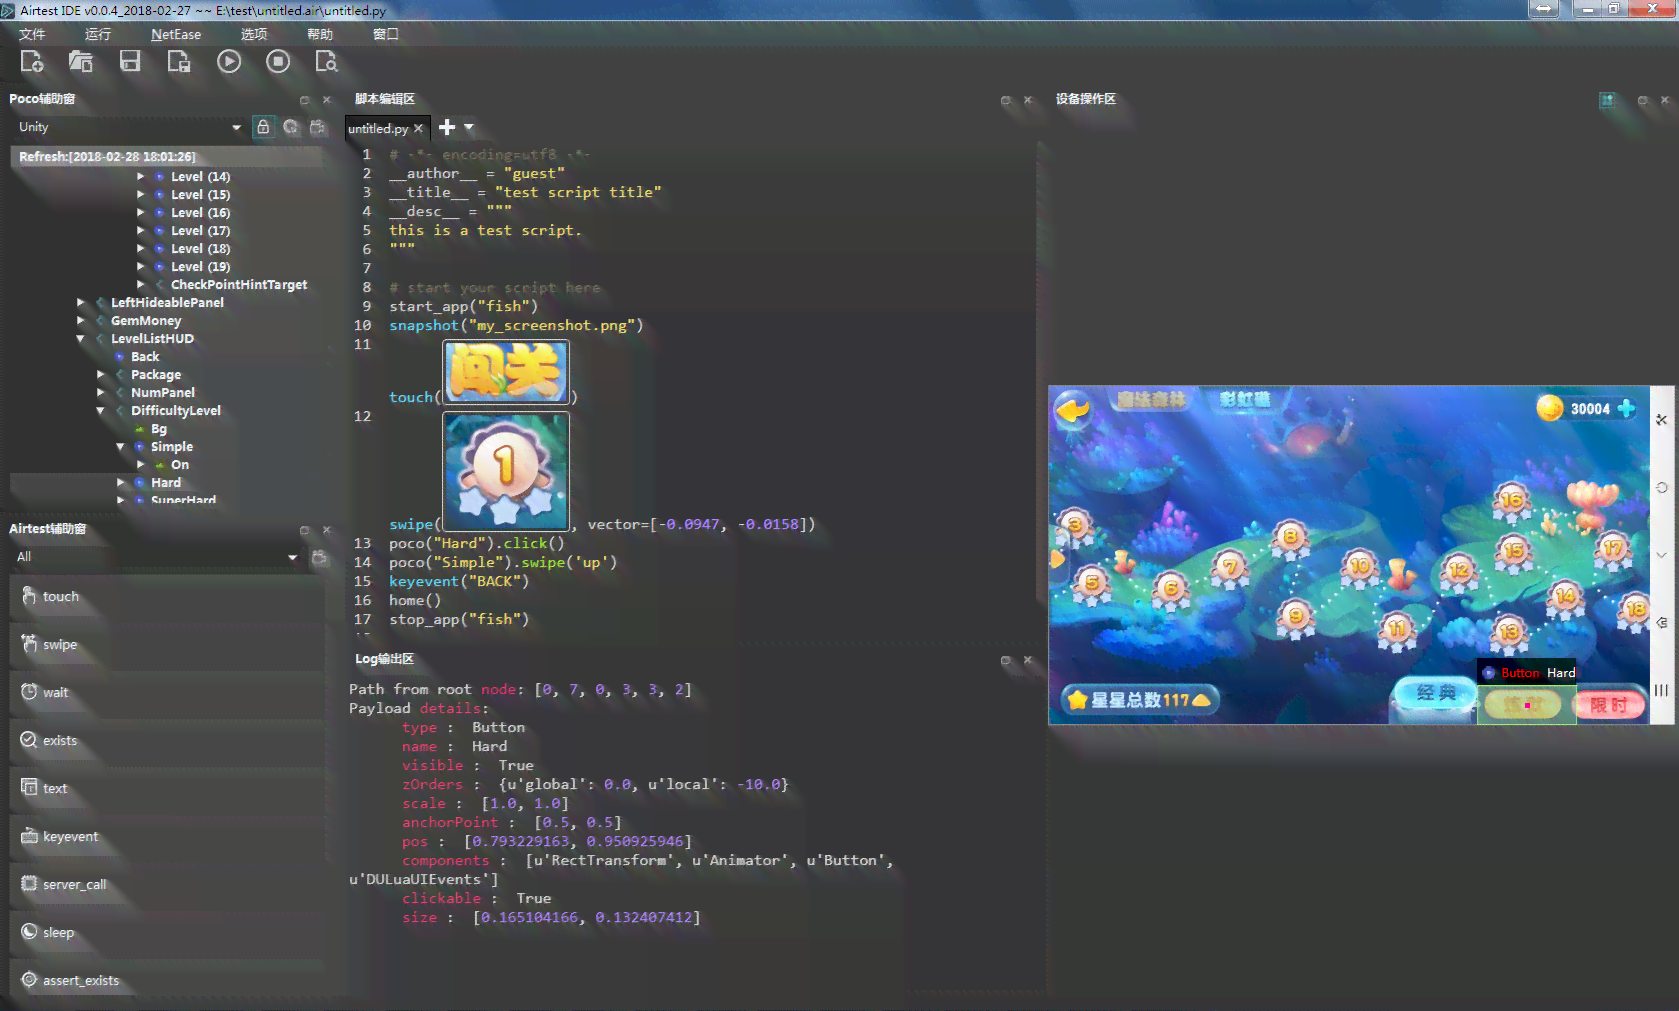
Task: Insert a swipe command
Action: pyautogui.click(x=168, y=645)
